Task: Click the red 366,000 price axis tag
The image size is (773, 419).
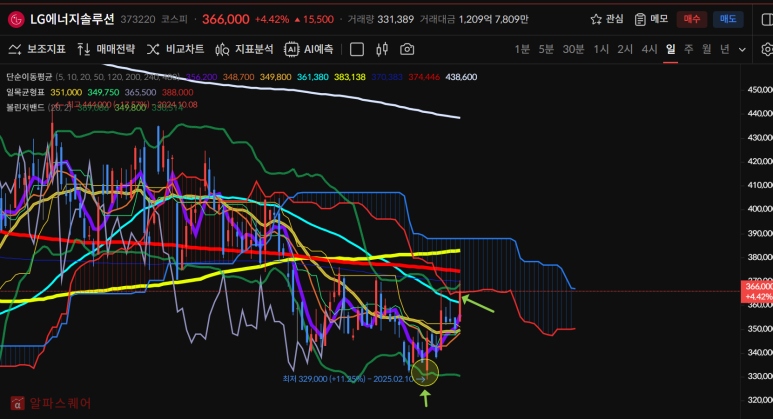Action: click(757, 291)
